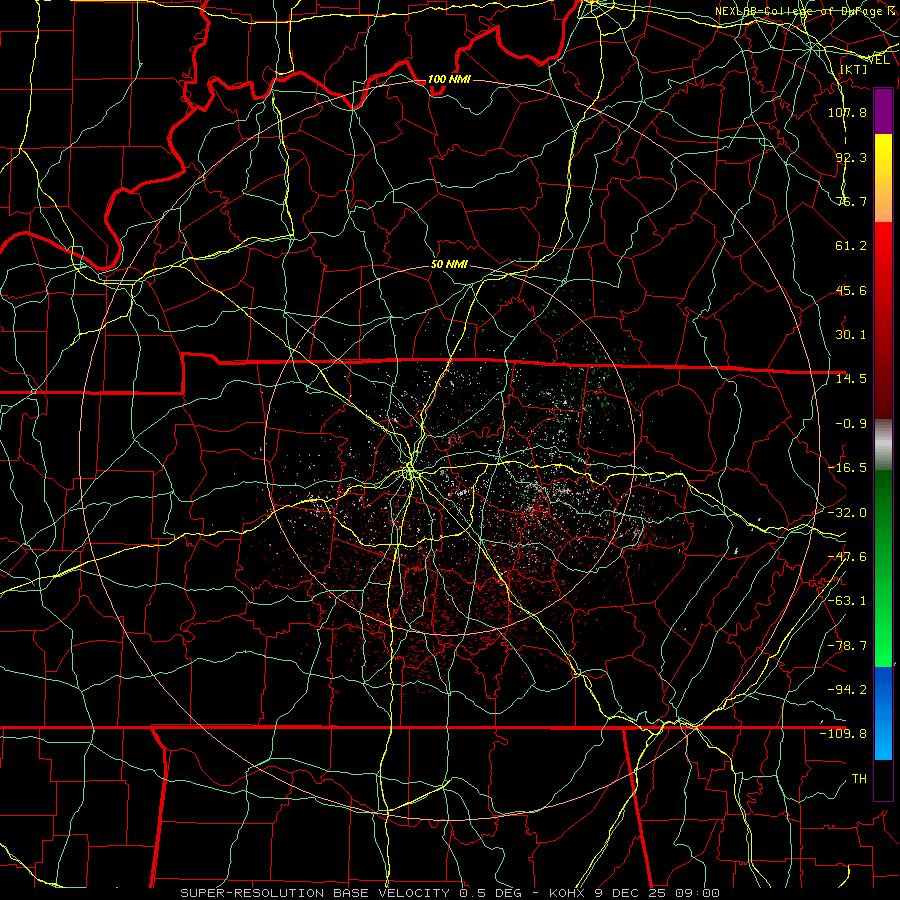Click the yellow-orange segment of the velocity scale
The height and width of the screenshot is (900, 900).
[x=883, y=178]
